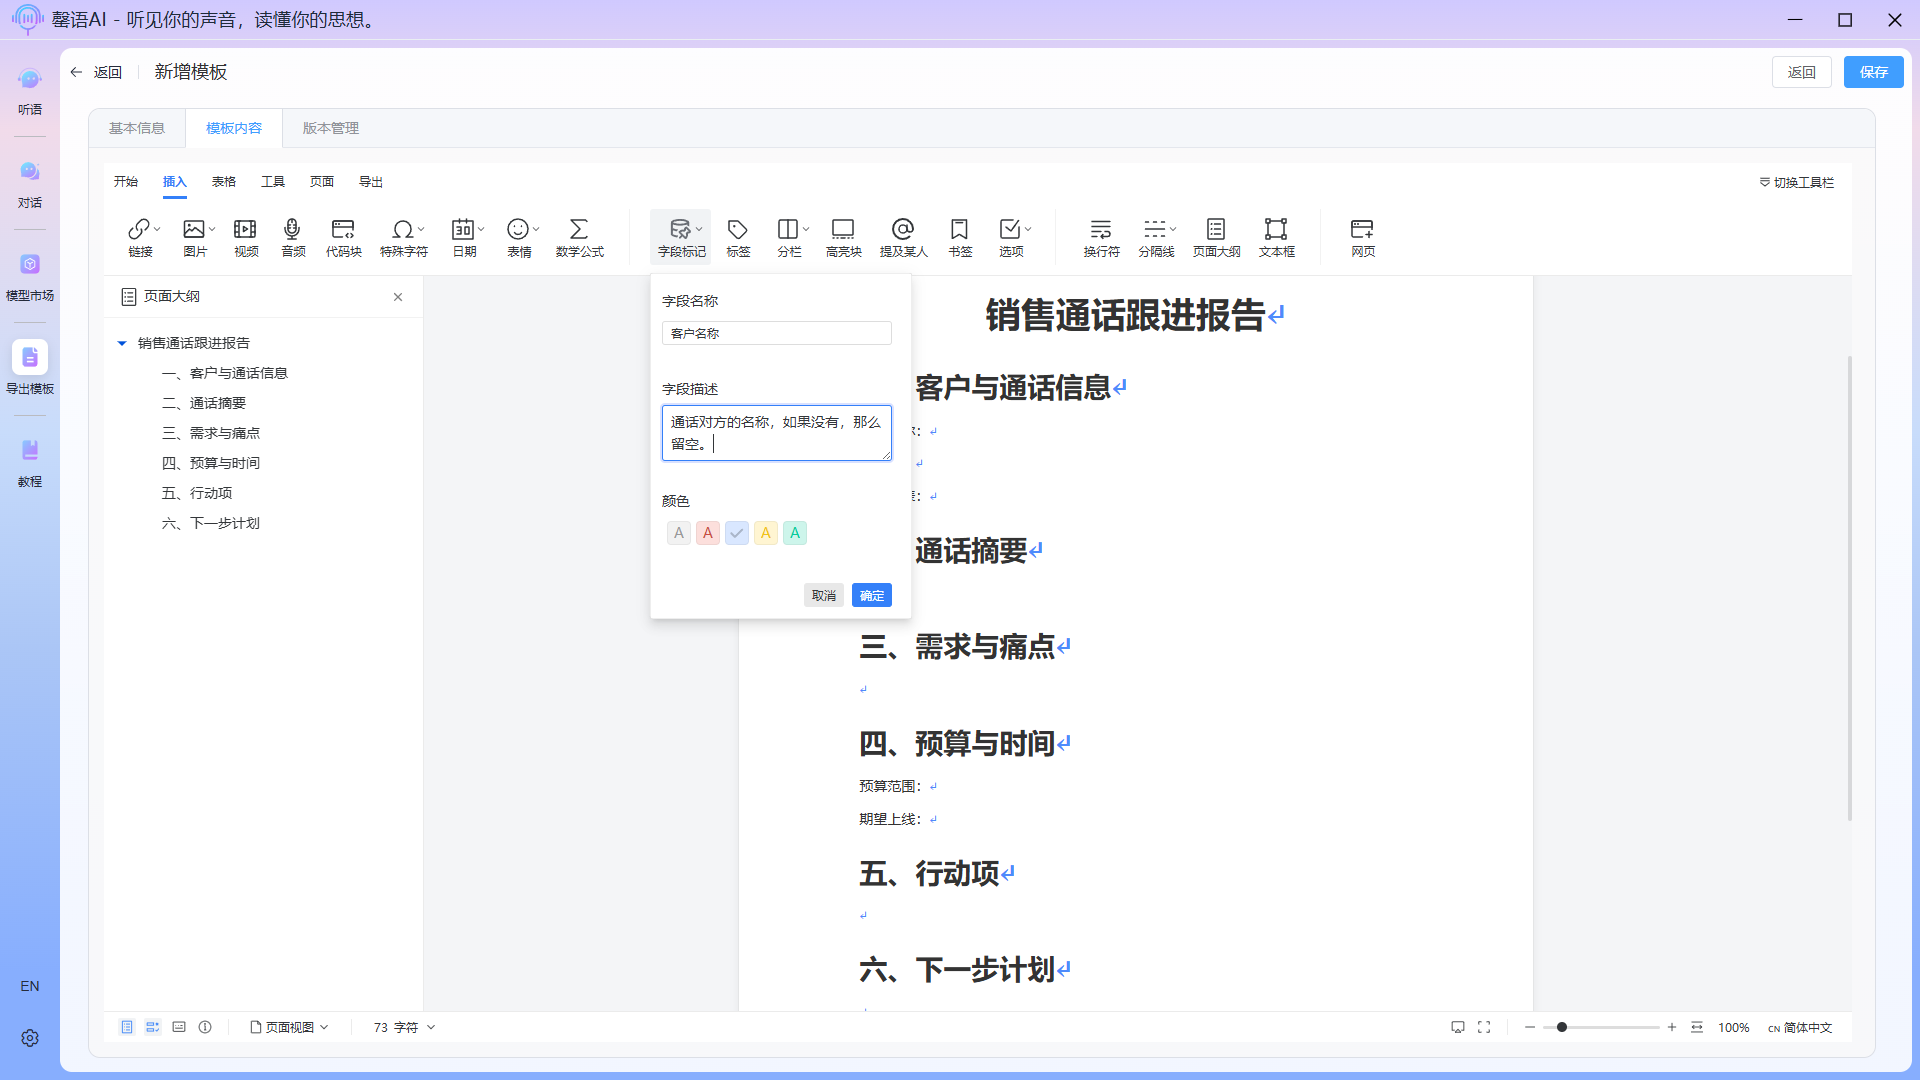Insert 特殊字符 special character
The height and width of the screenshot is (1080, 1920).
[403, 238]
